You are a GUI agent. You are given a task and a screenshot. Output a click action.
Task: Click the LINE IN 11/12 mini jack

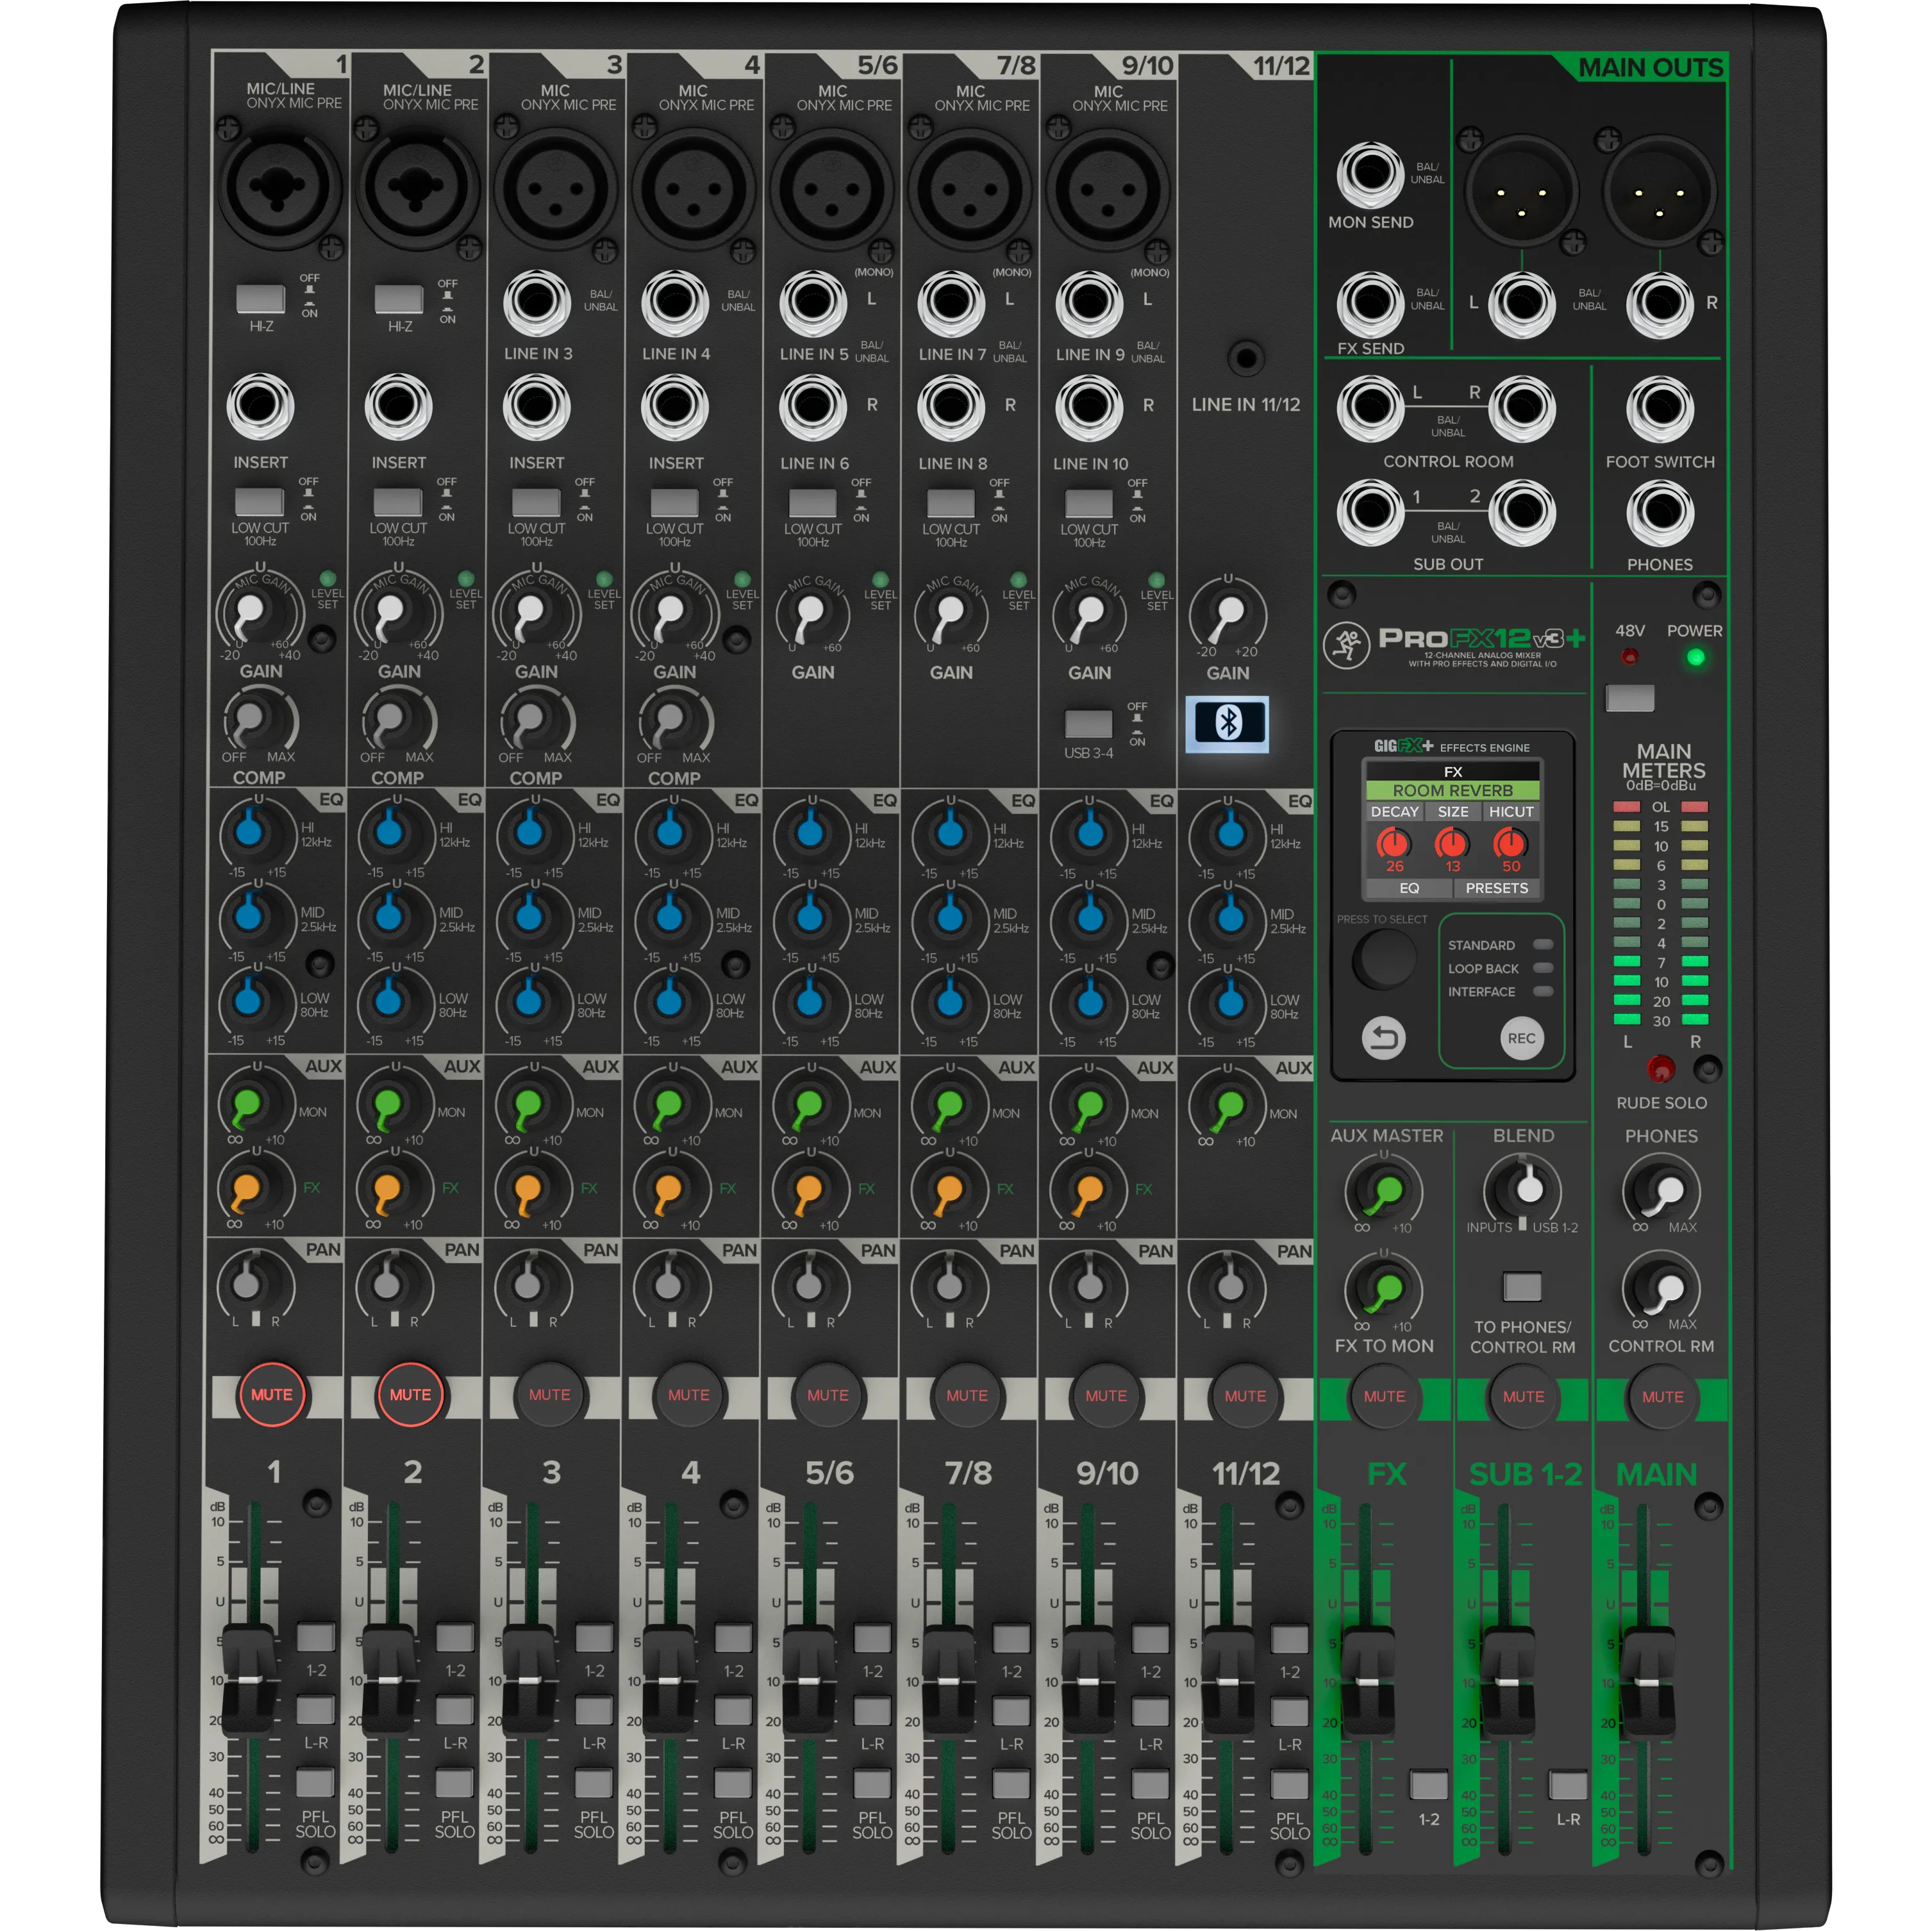click(x=1246, y=357)
